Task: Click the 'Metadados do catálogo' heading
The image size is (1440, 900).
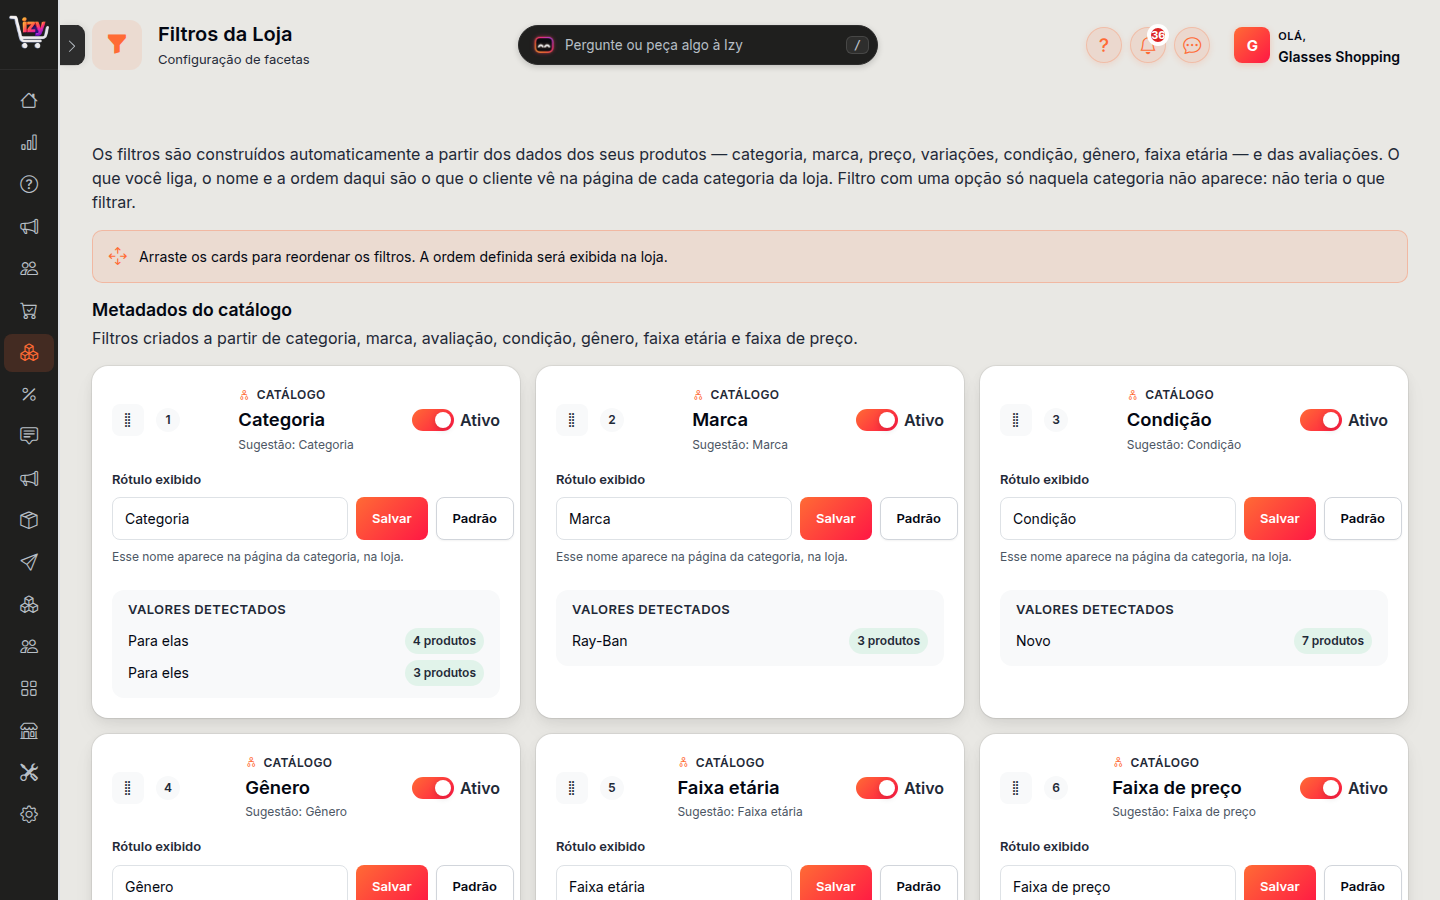Action: (x=192, y=310)
